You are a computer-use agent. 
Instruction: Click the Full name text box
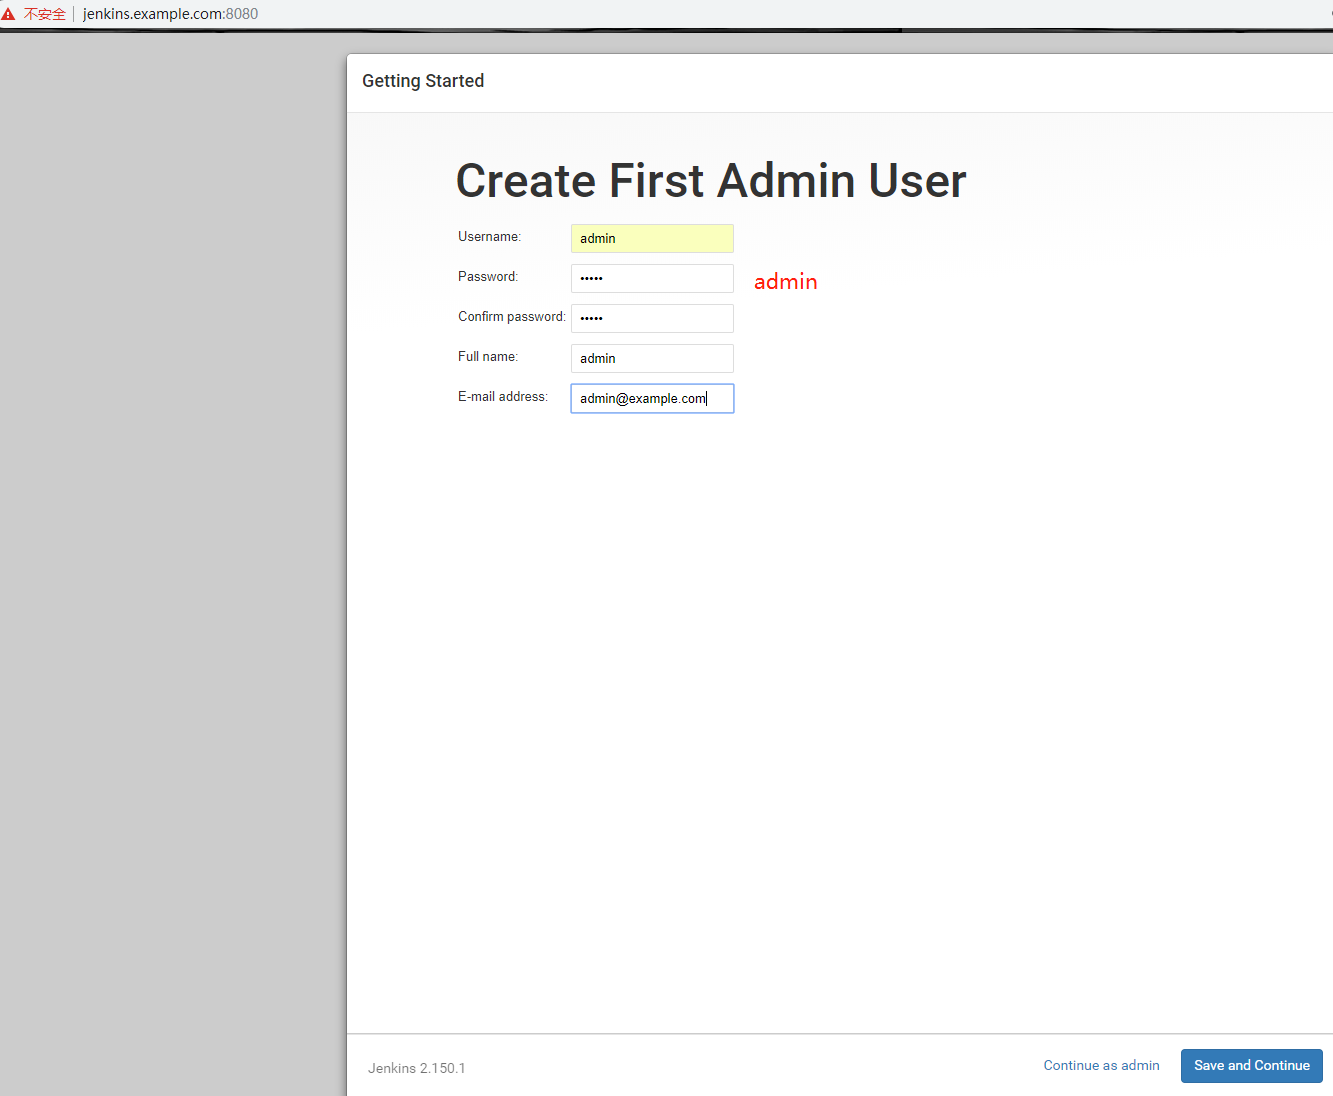(652, 358)
